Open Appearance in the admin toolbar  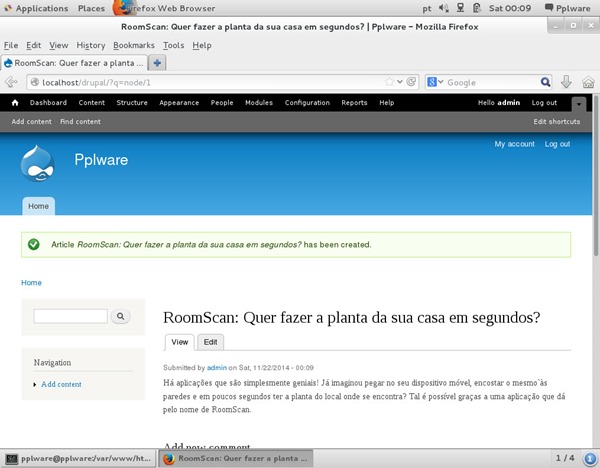pos(179,103)
